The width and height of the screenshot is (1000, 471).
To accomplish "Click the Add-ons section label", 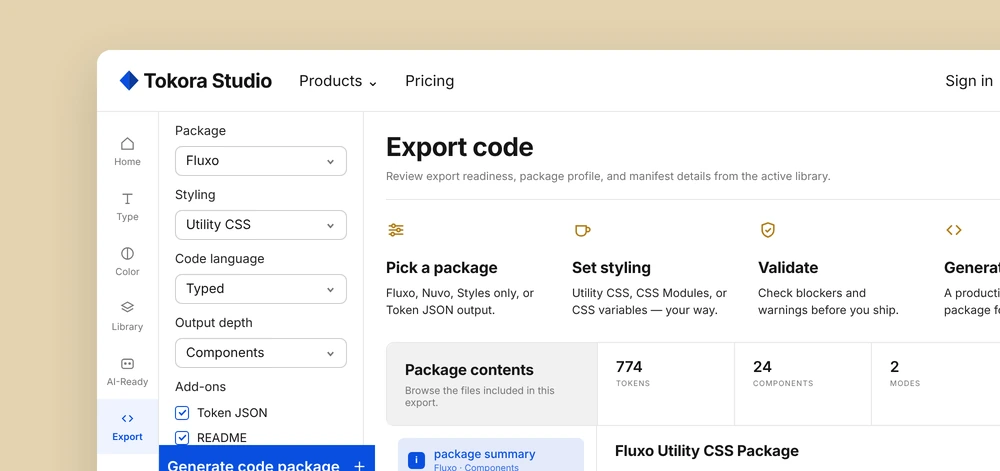I will (200, 387).
